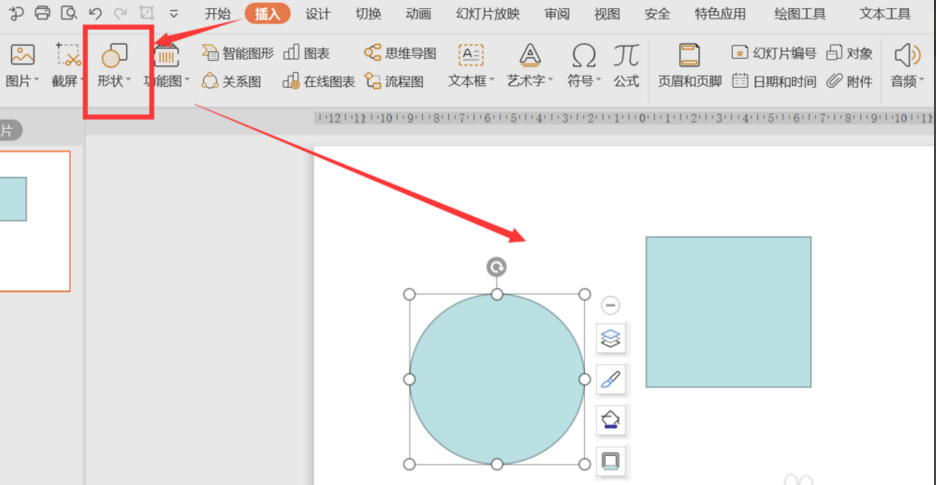Open Print Preview from quick access toolbar
Viewport: 936px width, 485px height.
point(70,13)
